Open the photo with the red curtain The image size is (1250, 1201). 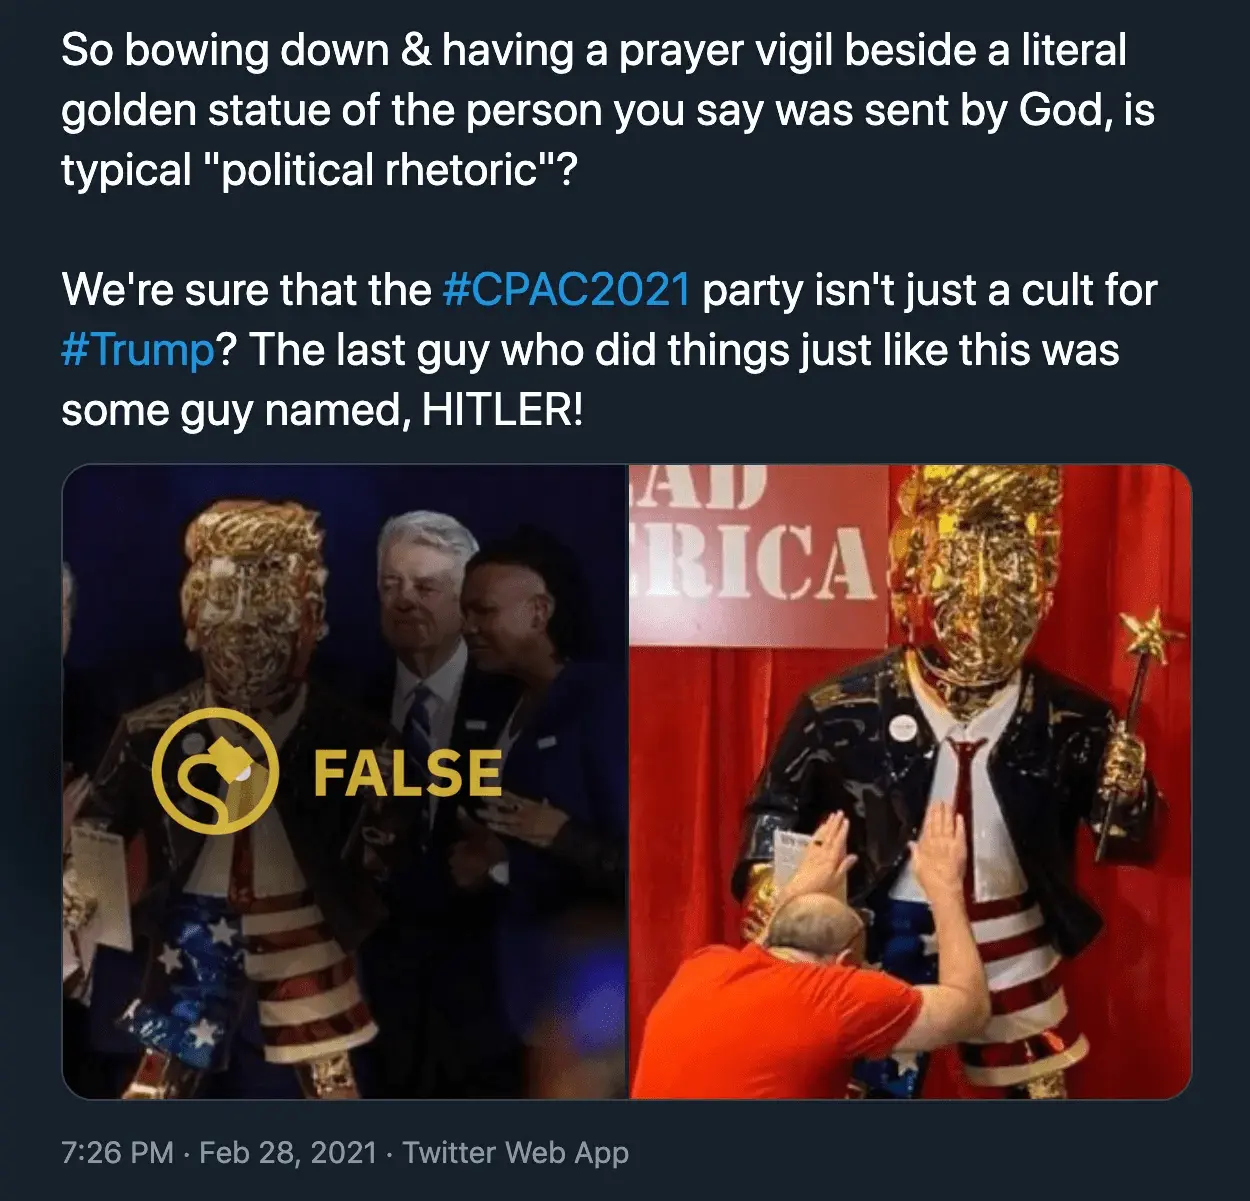tap(910, 781)
